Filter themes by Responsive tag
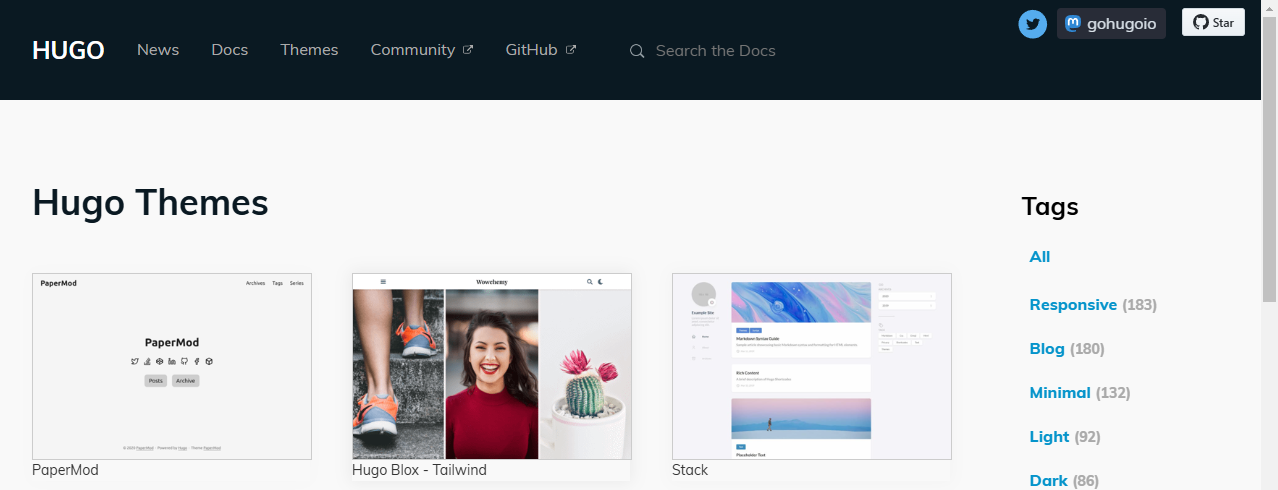1278x490 pixels. point(1073,305)
